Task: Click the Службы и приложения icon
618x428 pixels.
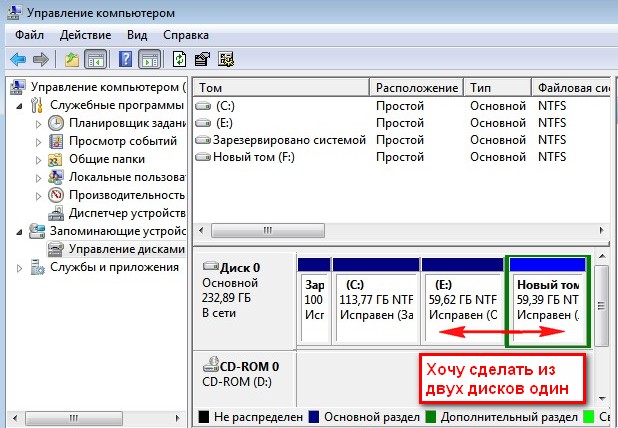Action: point(37,267)
